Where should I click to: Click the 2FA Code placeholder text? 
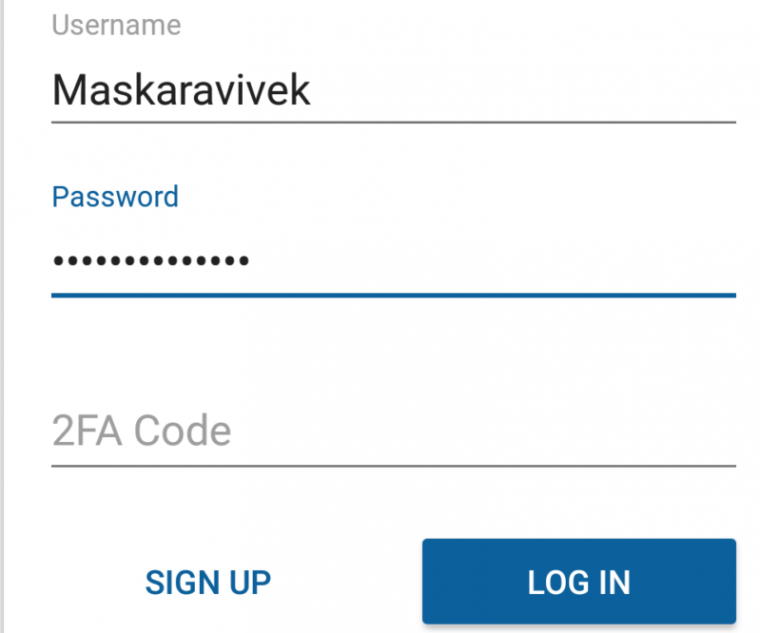(141, 432)
